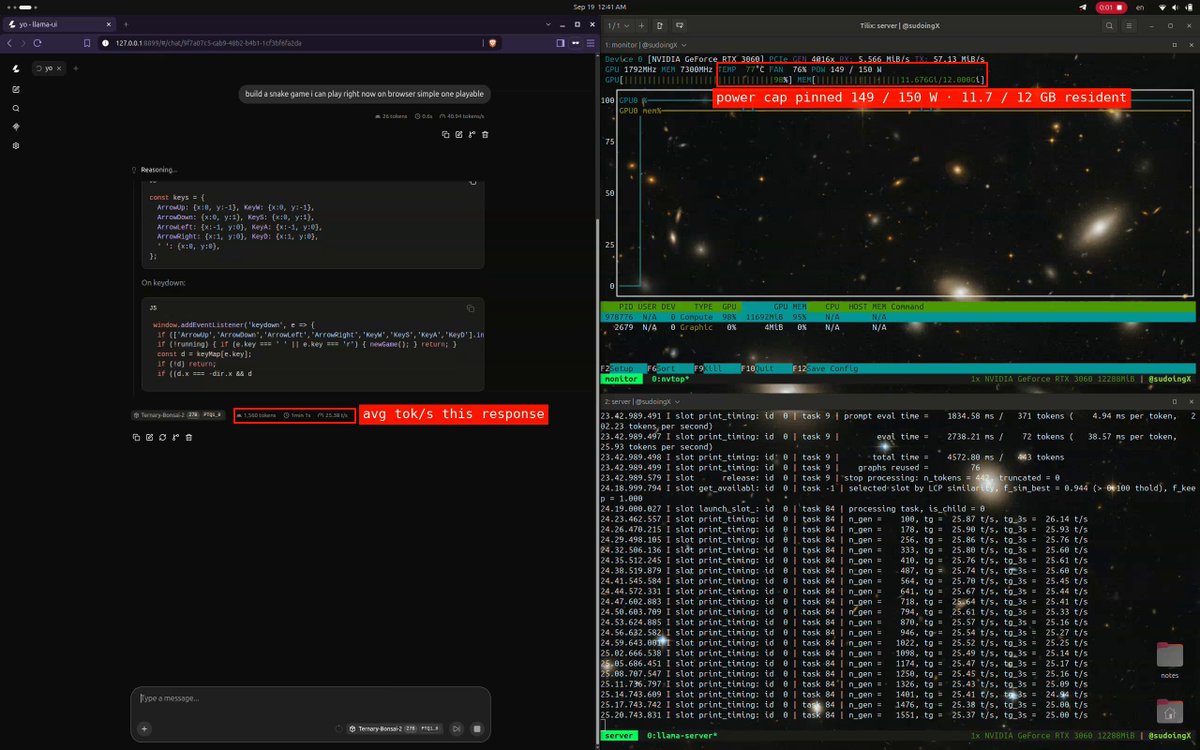Delete the assistant response

coord(188,437)
